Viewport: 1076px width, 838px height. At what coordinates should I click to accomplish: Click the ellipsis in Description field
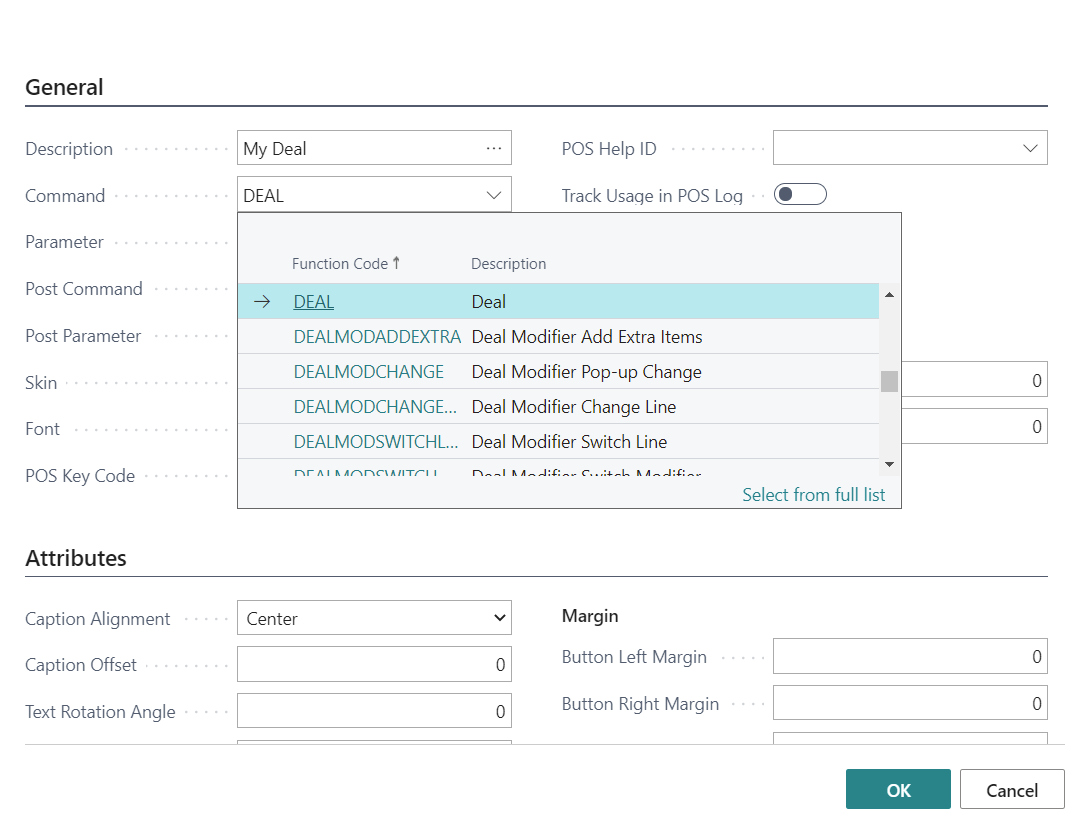tap(494, 148)
